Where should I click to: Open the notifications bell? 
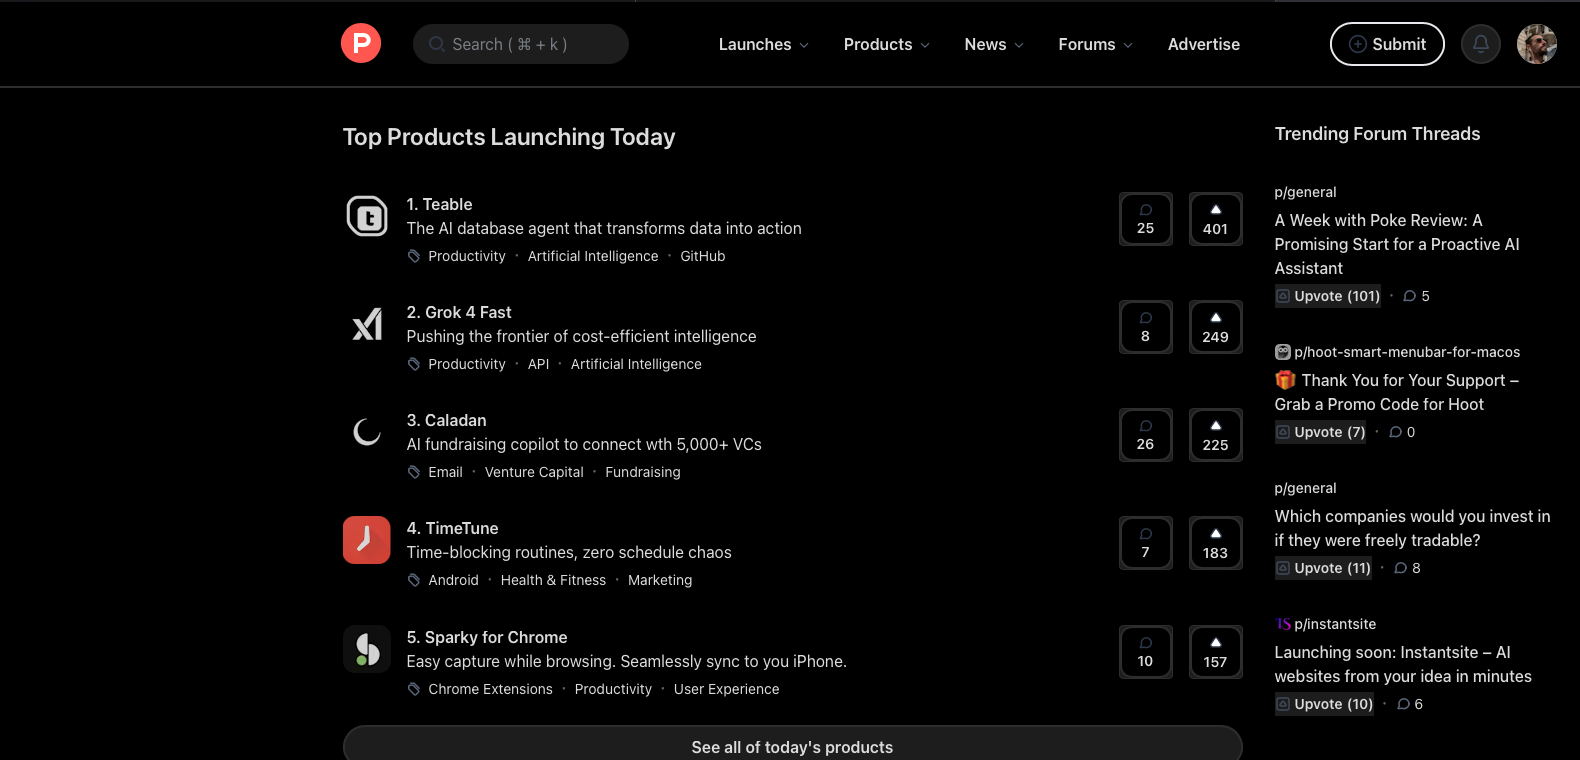1481,44
